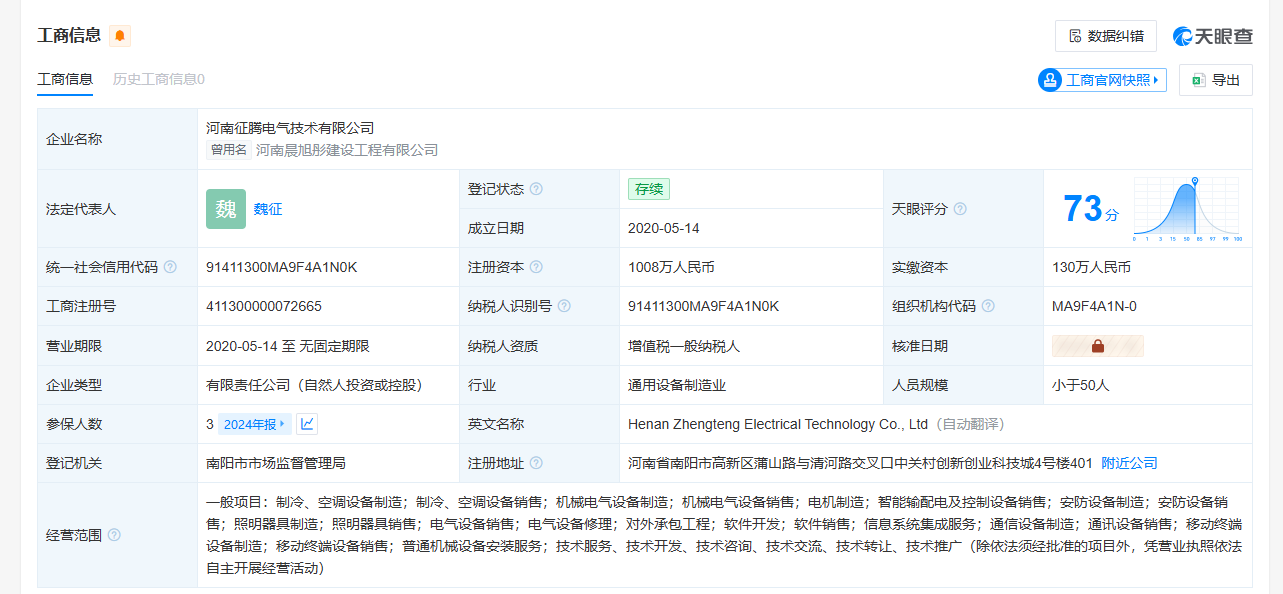Click the lock icon in 核准日期 cell
The image size is (1283, 594).
point(1098,346)
